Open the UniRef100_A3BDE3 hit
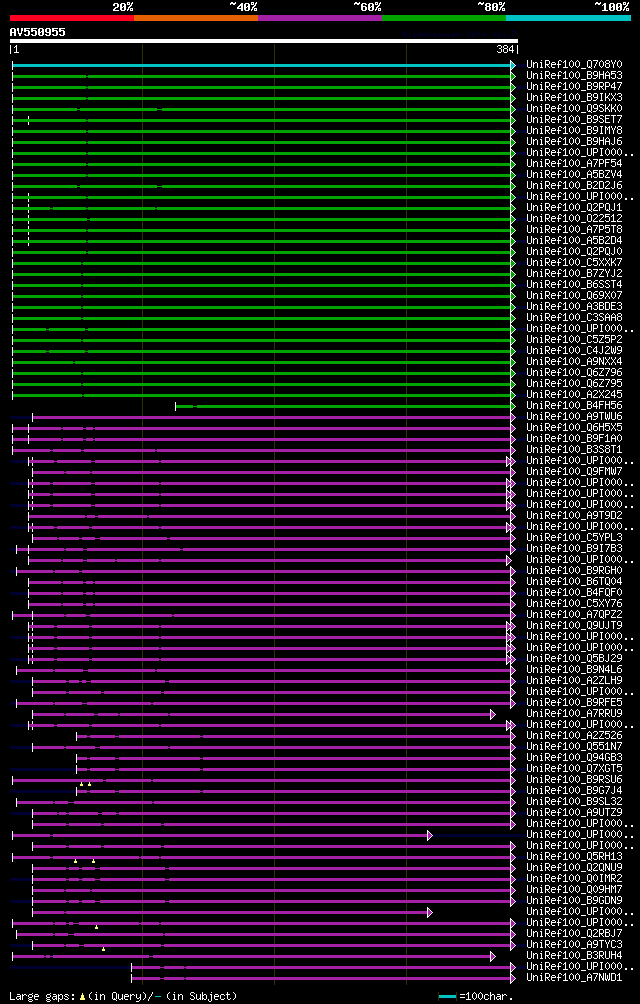Viewport: 640px width, 1004px height. [574, 307]
